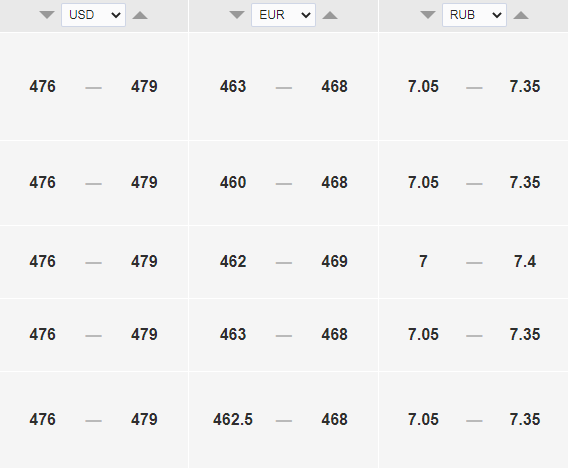Image resolution: width=568 pixels, height=468 pixels.
Task: Click first row RUB sell rate 7.35
Action: pos(525,87)
